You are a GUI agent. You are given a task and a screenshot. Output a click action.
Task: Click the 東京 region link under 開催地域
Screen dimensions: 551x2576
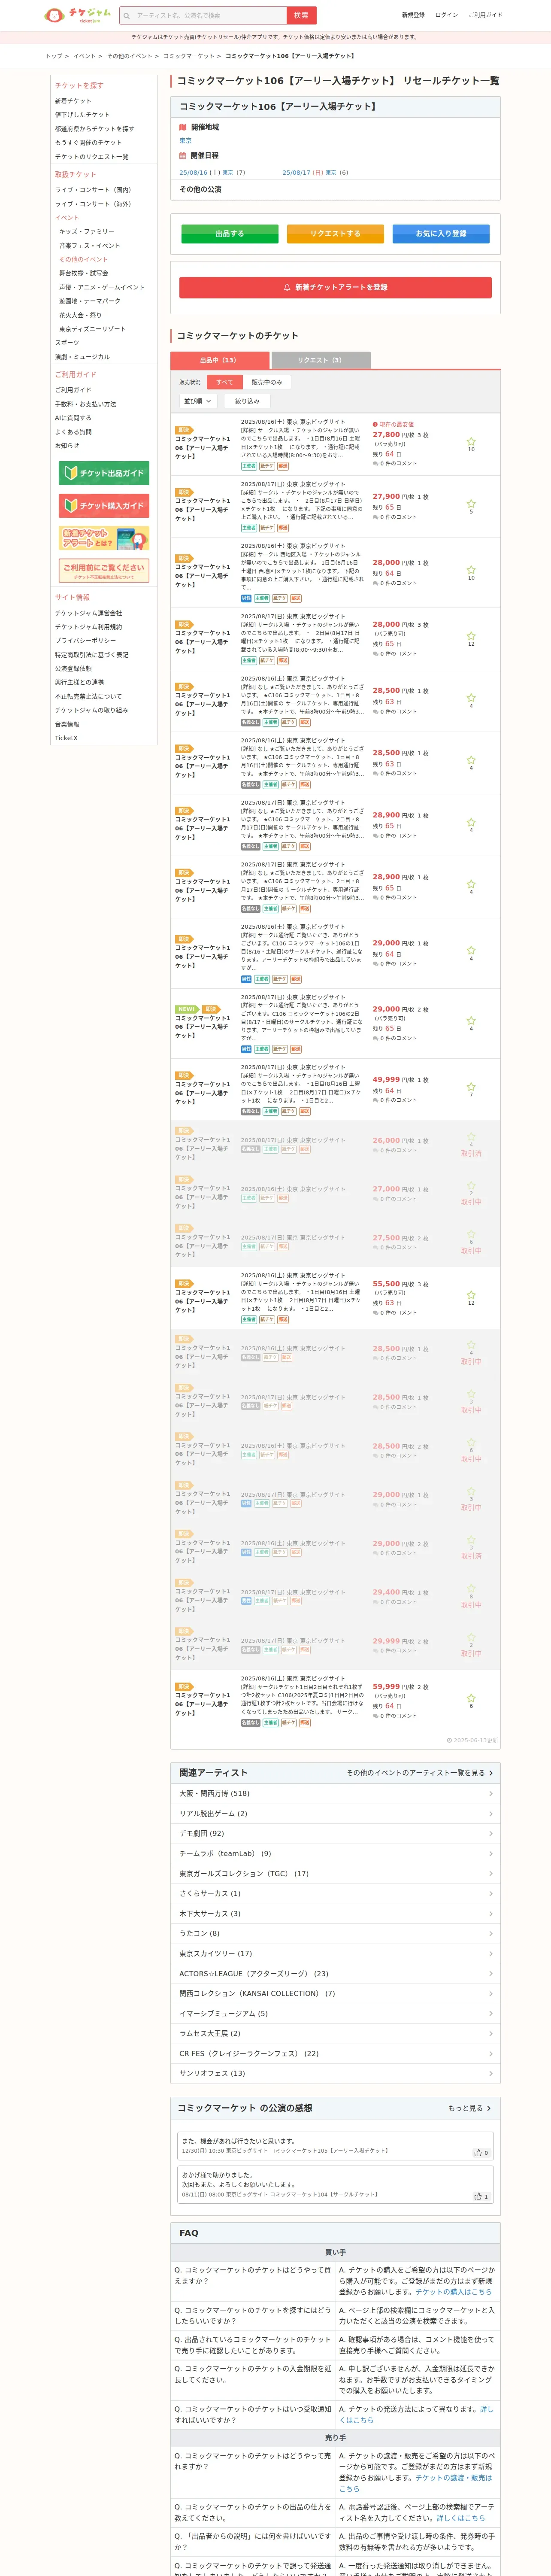click(185, 141)
